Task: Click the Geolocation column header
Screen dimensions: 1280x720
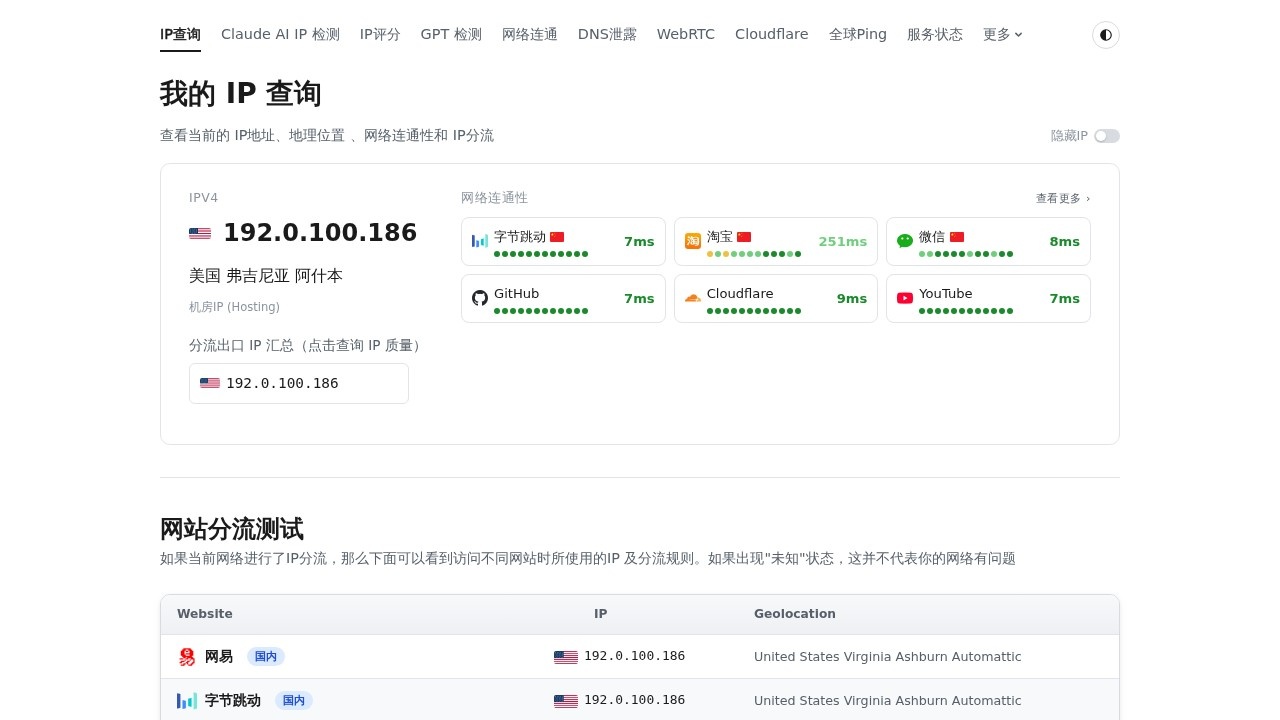Action: [x=795, y=614]
